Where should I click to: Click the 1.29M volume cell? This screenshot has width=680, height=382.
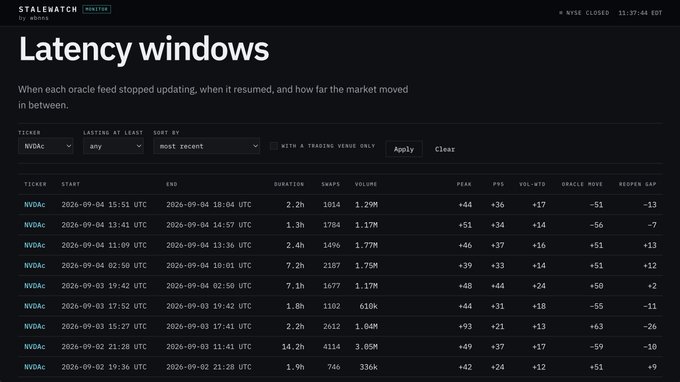366,205
